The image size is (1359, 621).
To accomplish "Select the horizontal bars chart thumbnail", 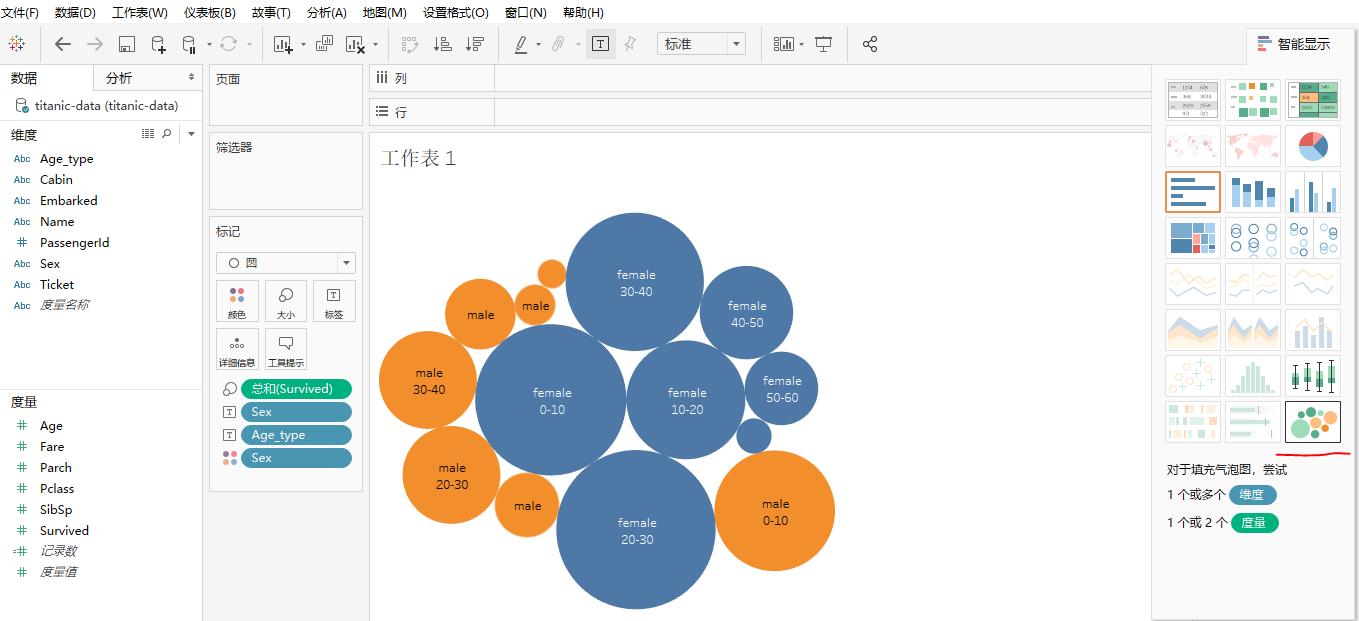I will pos(1193,192).
